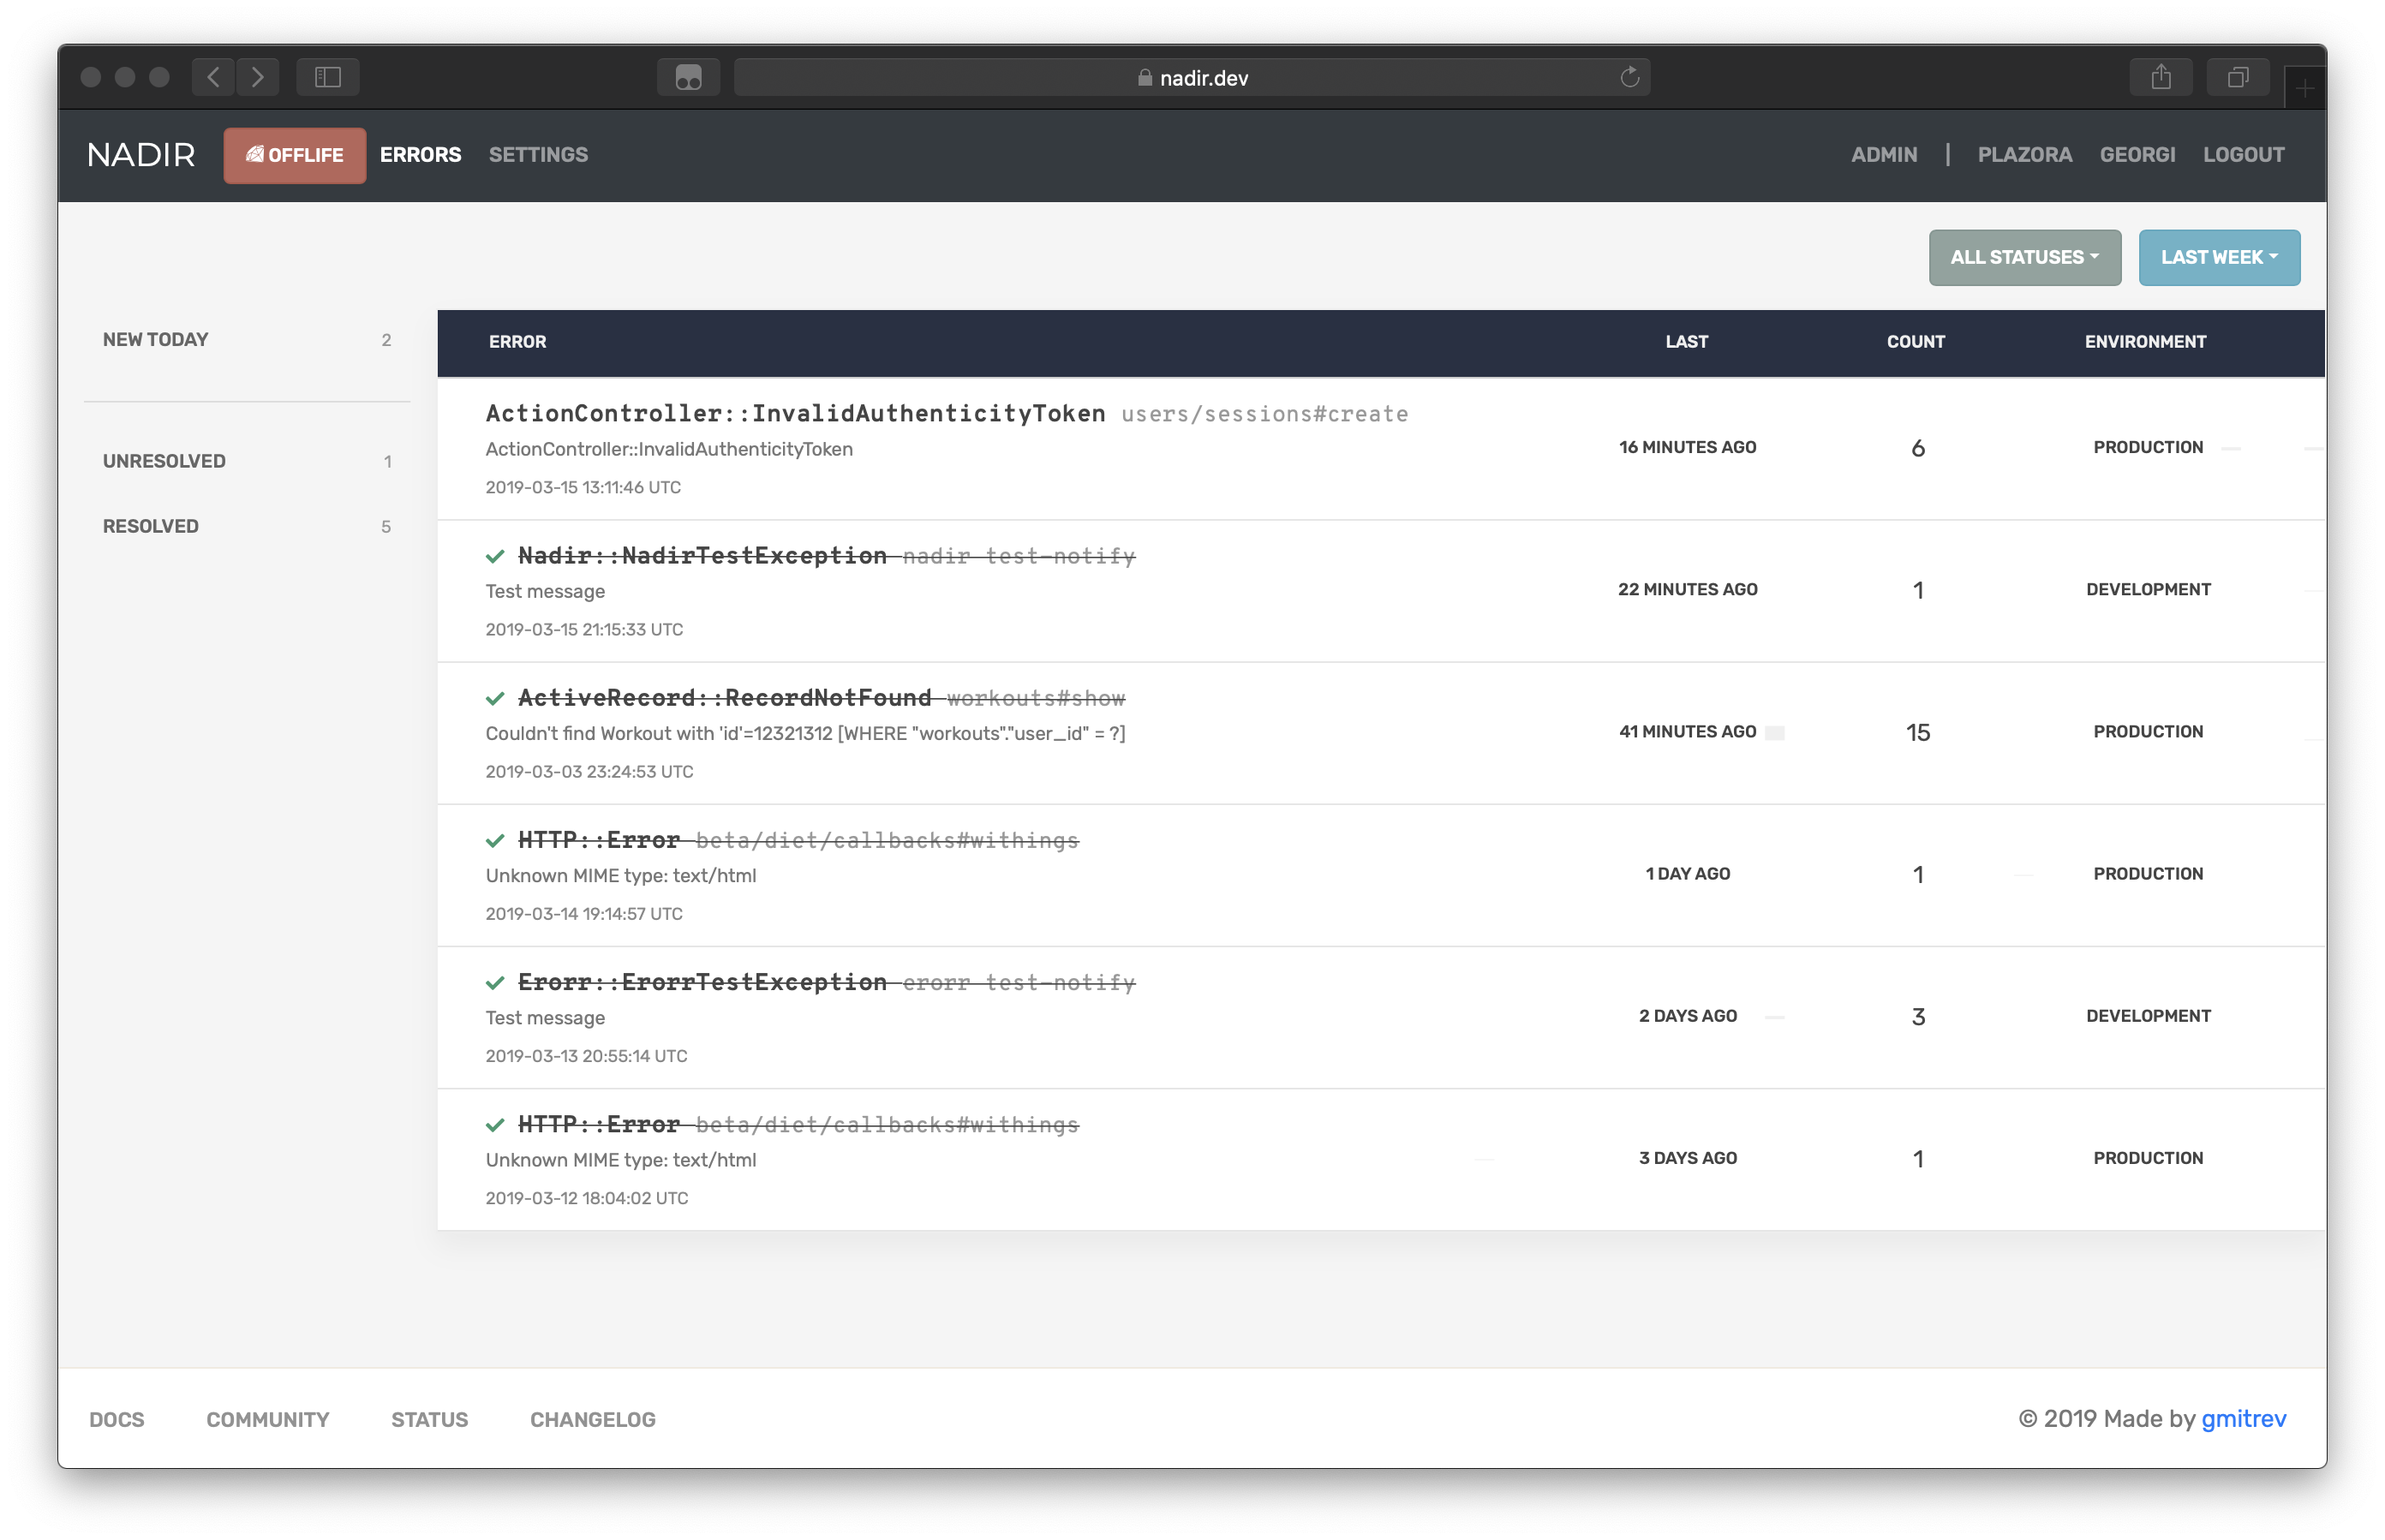
Task: Click the privacy report icon
Action: [688, 77]
